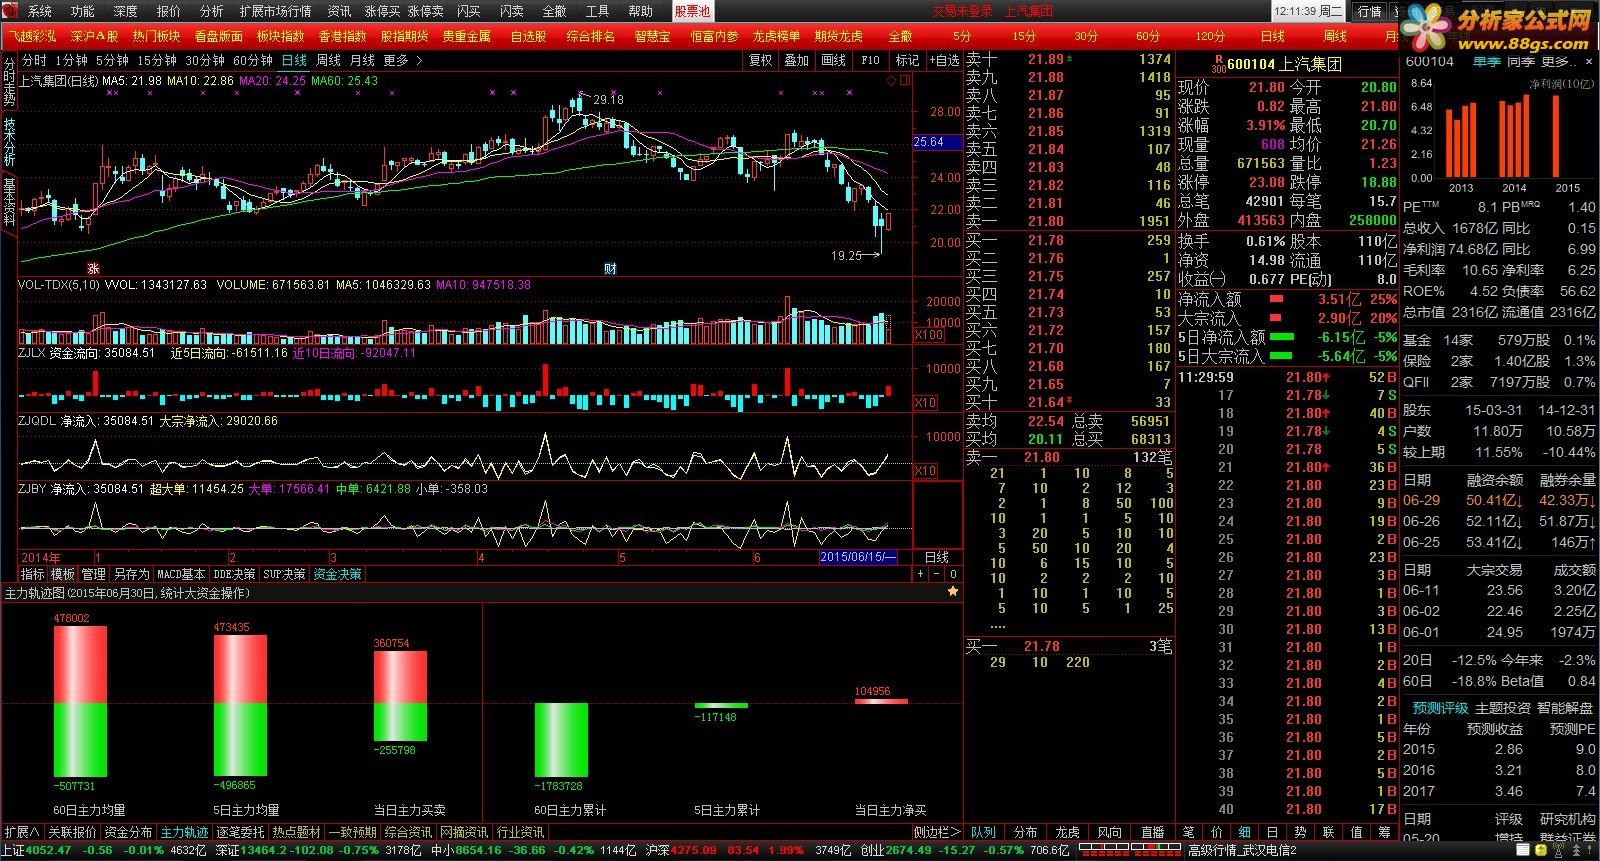Click the red app logo icon
The image size is (1600, 861).
pyautogui.click(x=11, y=11)
